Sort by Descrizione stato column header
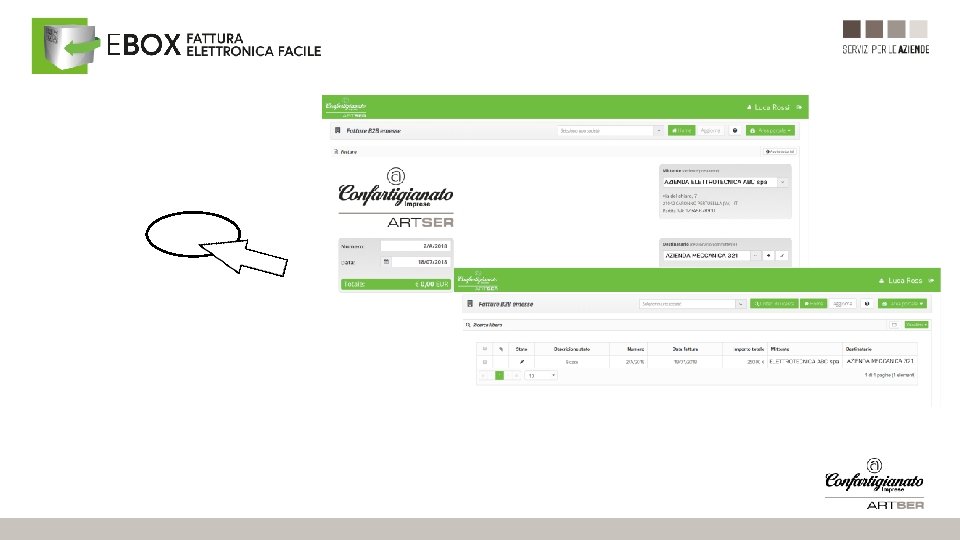Image resolution: width=960 pixels, height=540 pixels. click(x=572, y=349)
